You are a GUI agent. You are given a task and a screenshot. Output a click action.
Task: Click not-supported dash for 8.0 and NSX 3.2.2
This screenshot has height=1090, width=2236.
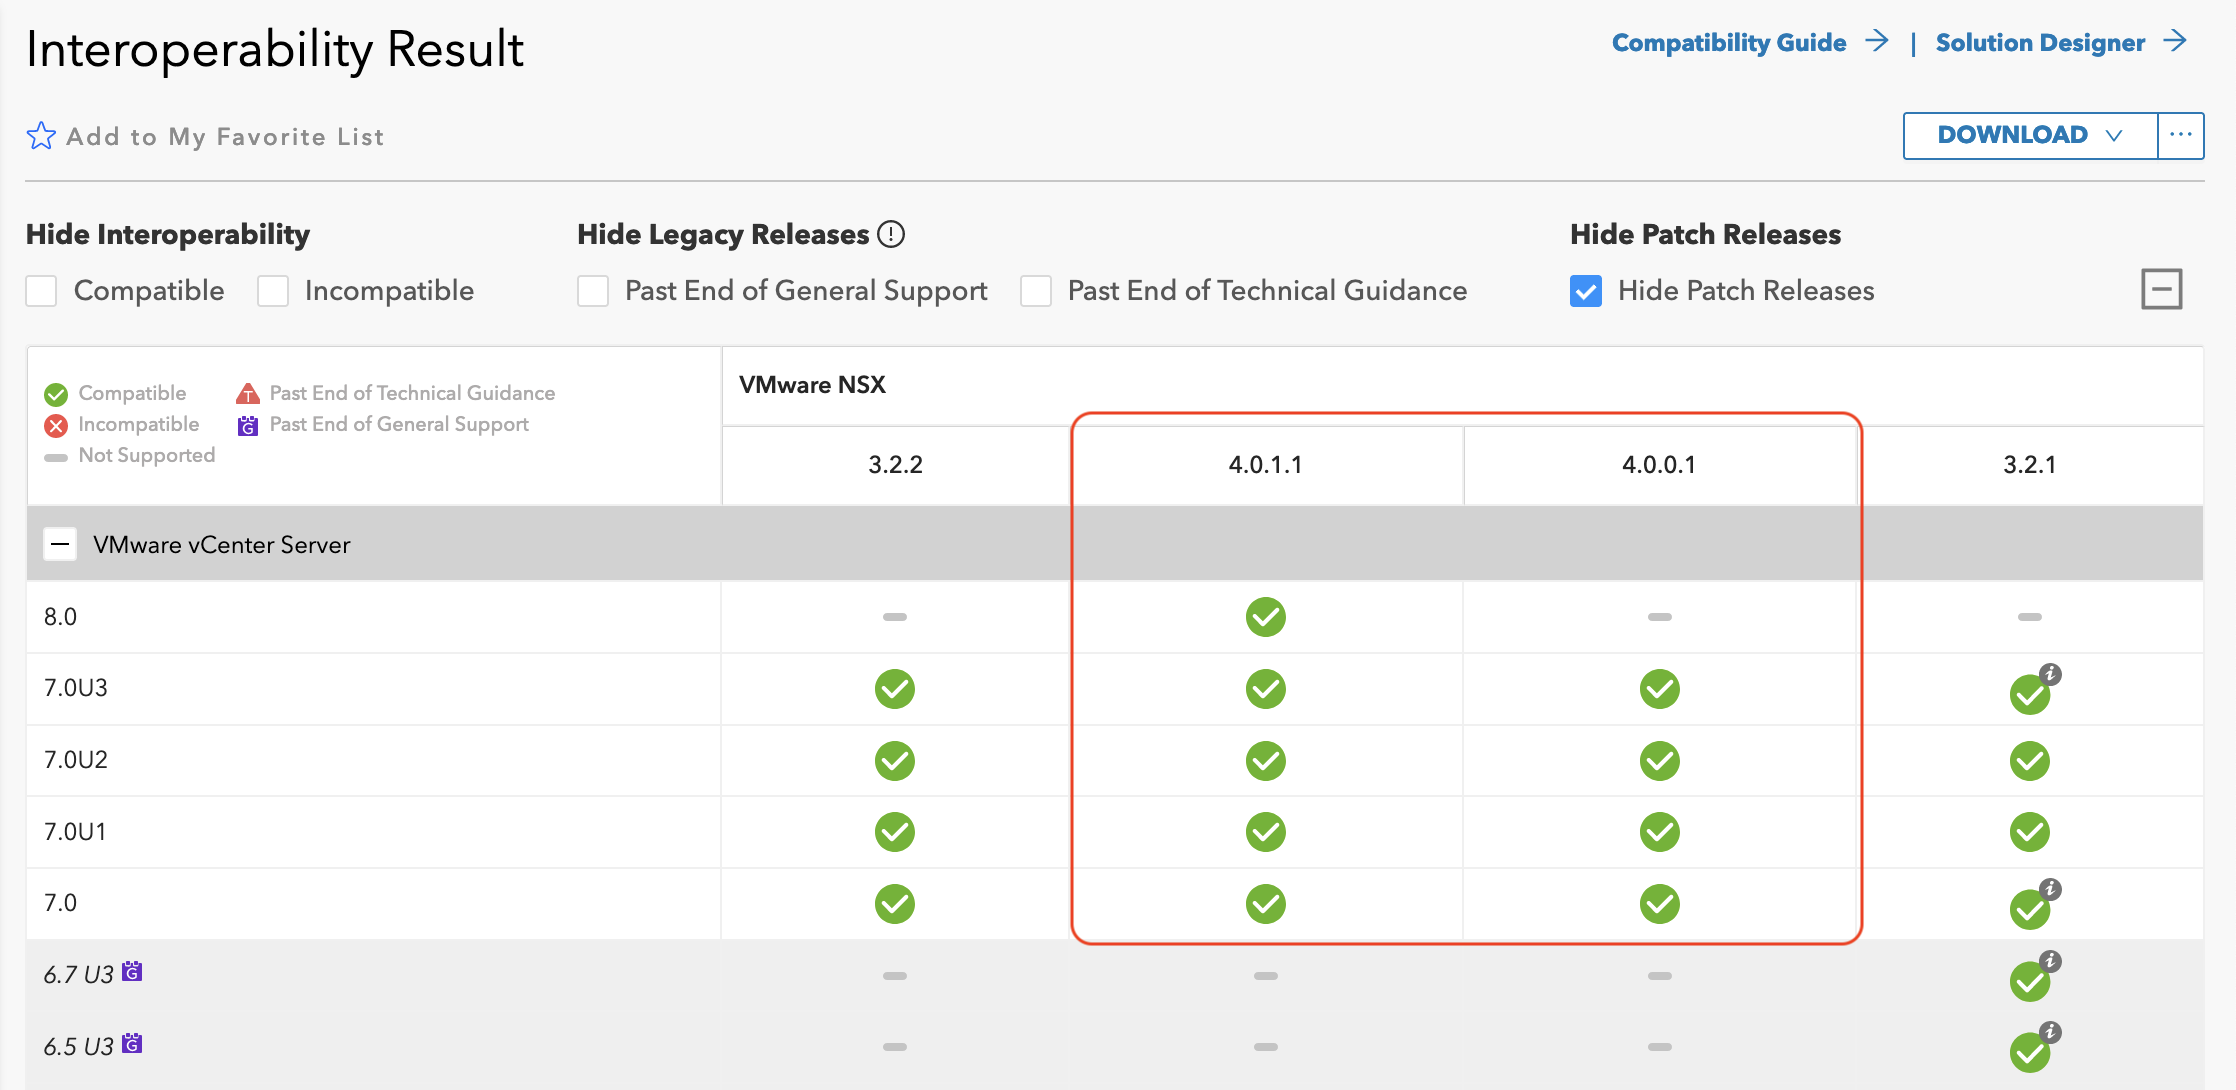tap(895, 617)
